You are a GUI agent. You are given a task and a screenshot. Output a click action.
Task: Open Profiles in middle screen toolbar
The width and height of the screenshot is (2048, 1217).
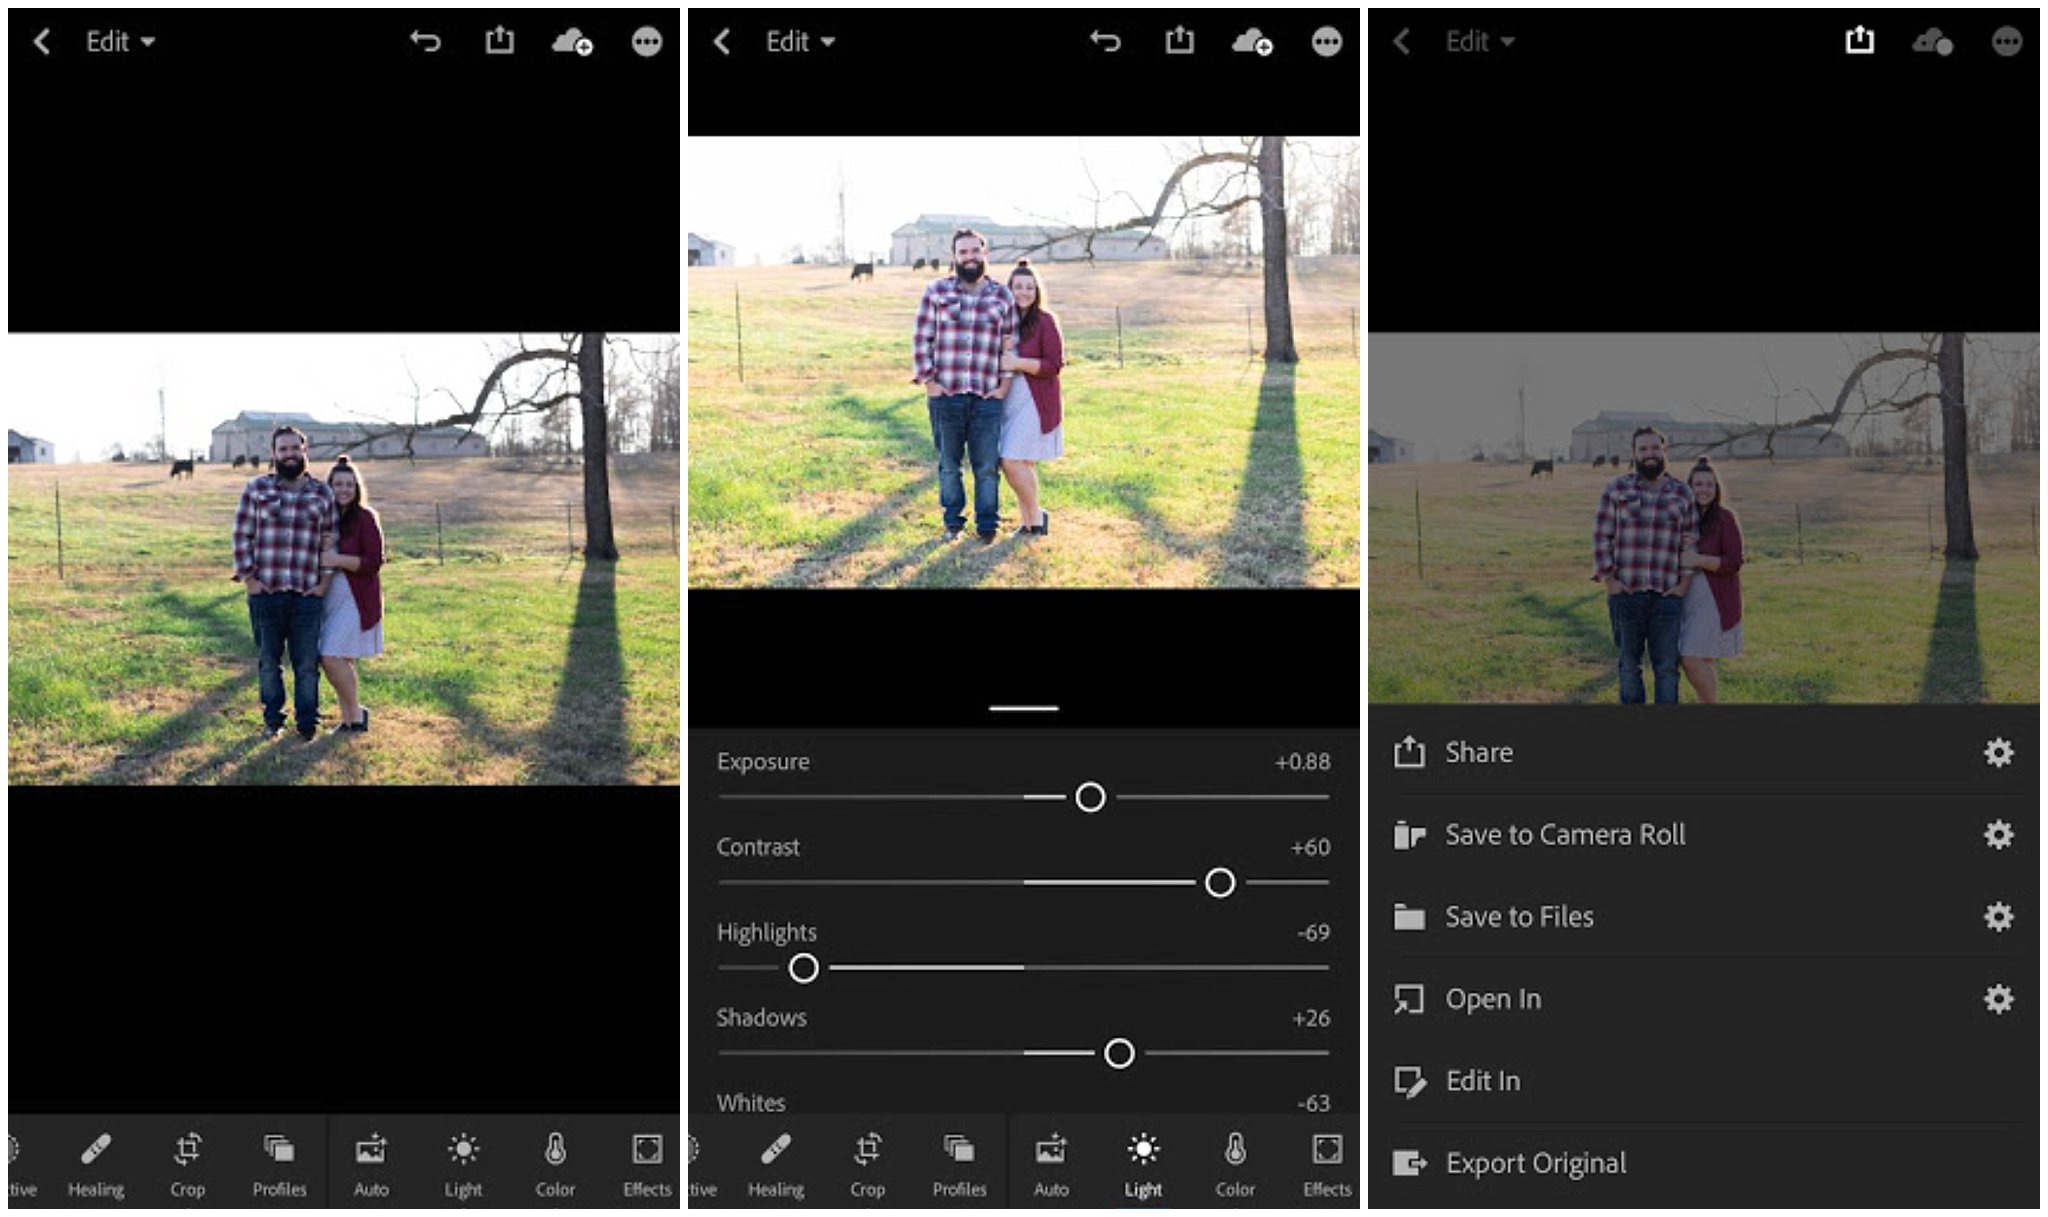[x=959, y=1165]
